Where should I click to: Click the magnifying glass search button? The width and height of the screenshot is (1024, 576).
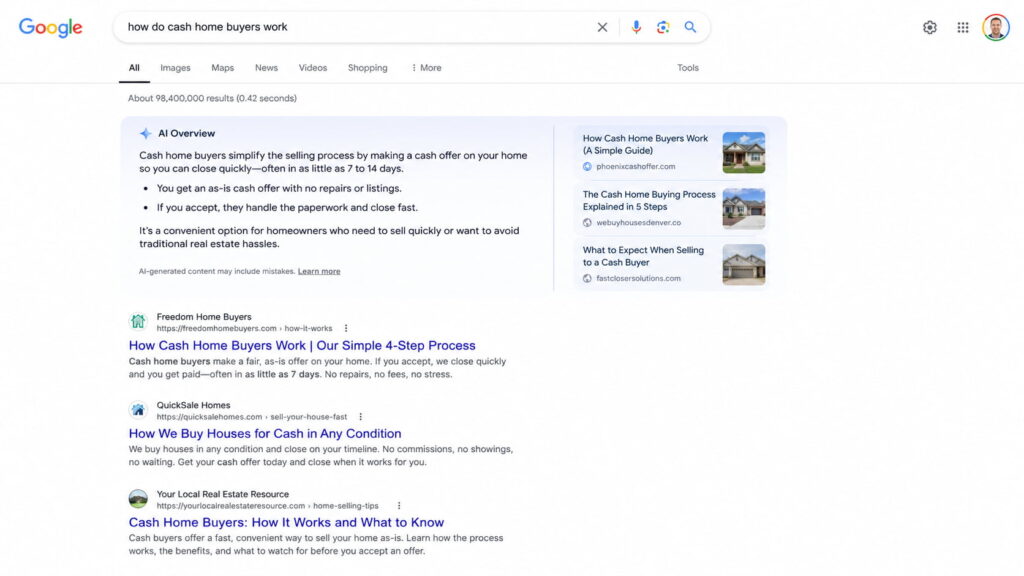[x=690, y=27]
